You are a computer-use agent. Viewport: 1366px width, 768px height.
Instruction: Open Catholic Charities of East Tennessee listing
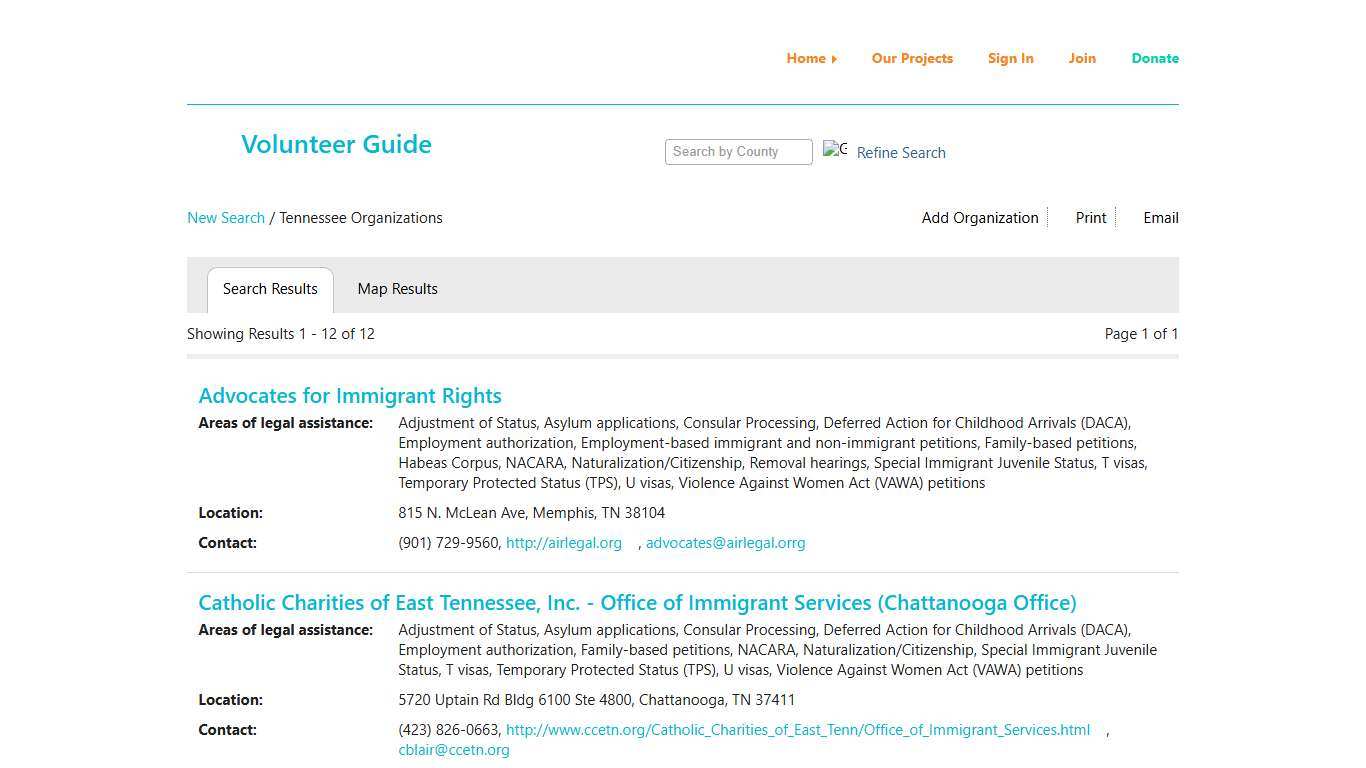point(637,603)
